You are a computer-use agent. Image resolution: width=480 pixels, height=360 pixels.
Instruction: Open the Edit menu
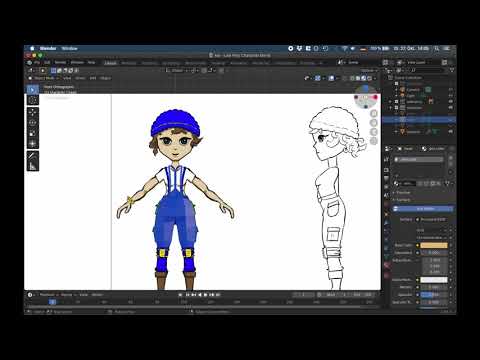click(x=47, y=62)
